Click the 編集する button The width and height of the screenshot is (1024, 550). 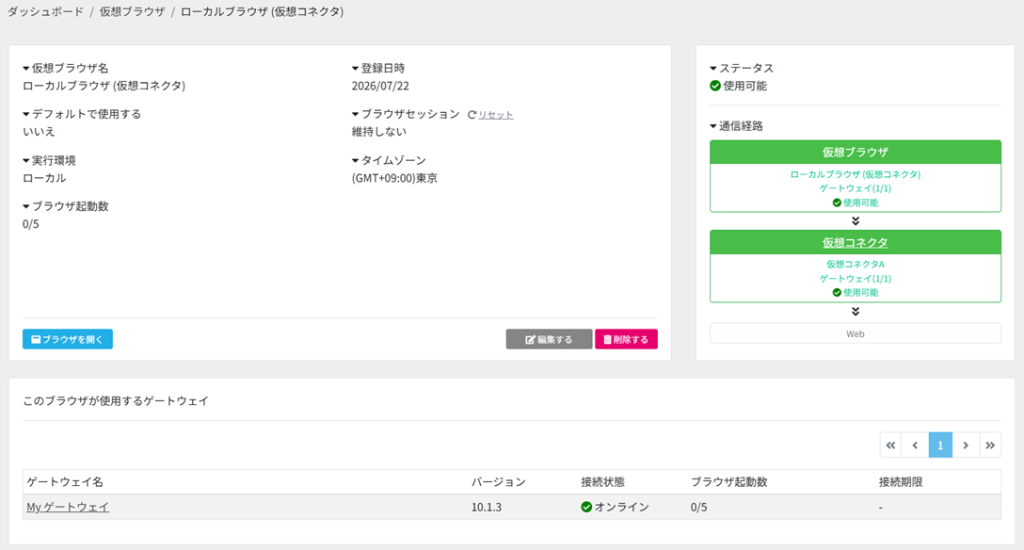549,339
